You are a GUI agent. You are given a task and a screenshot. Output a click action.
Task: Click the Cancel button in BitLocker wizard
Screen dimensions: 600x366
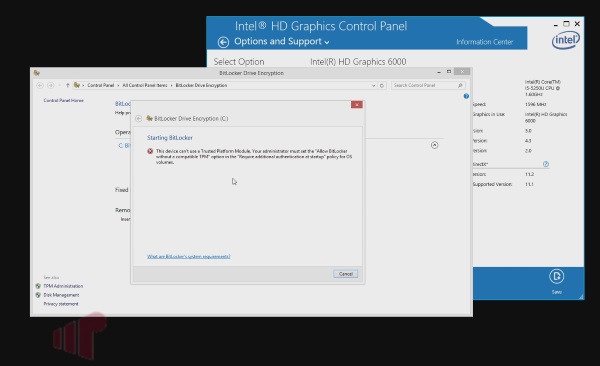click(346, 274)
